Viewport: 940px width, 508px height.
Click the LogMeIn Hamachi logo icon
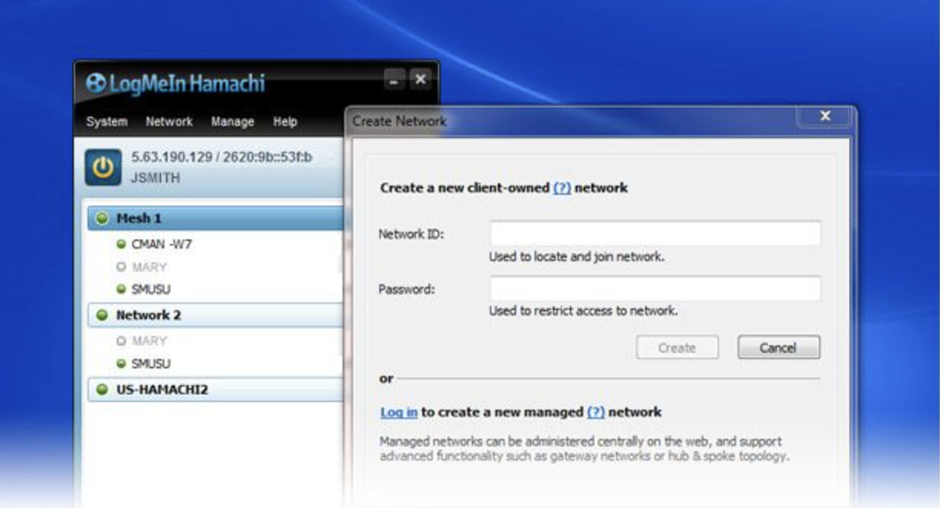point(96,84)
